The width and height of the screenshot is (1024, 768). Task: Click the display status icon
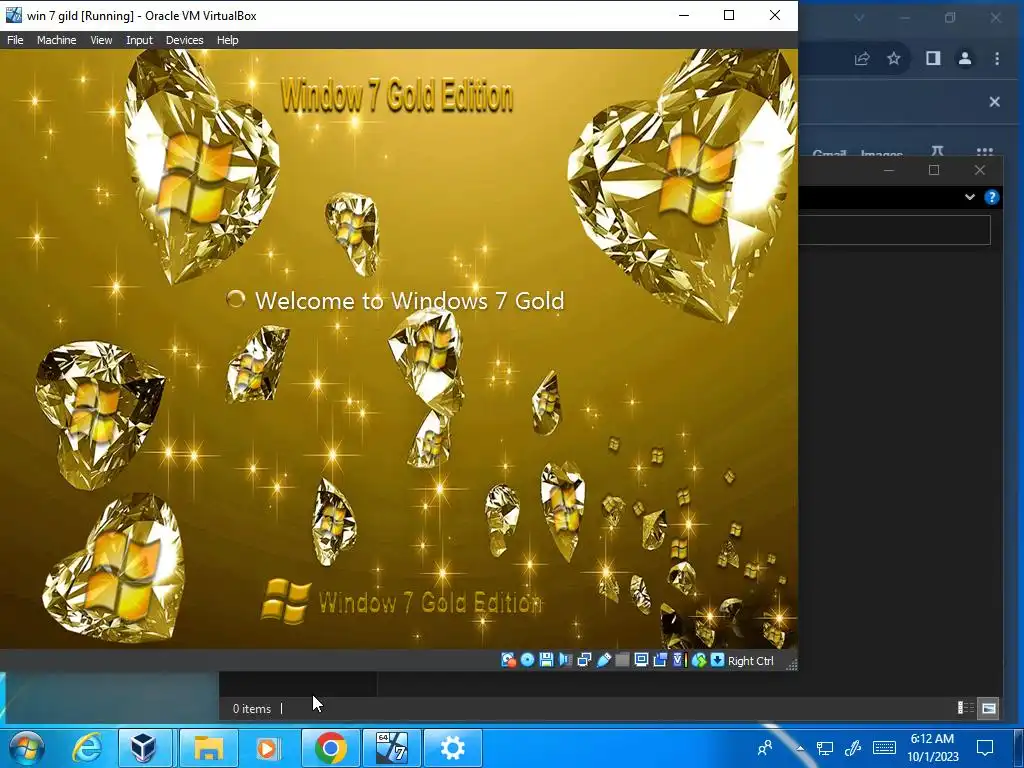point(641,660)
